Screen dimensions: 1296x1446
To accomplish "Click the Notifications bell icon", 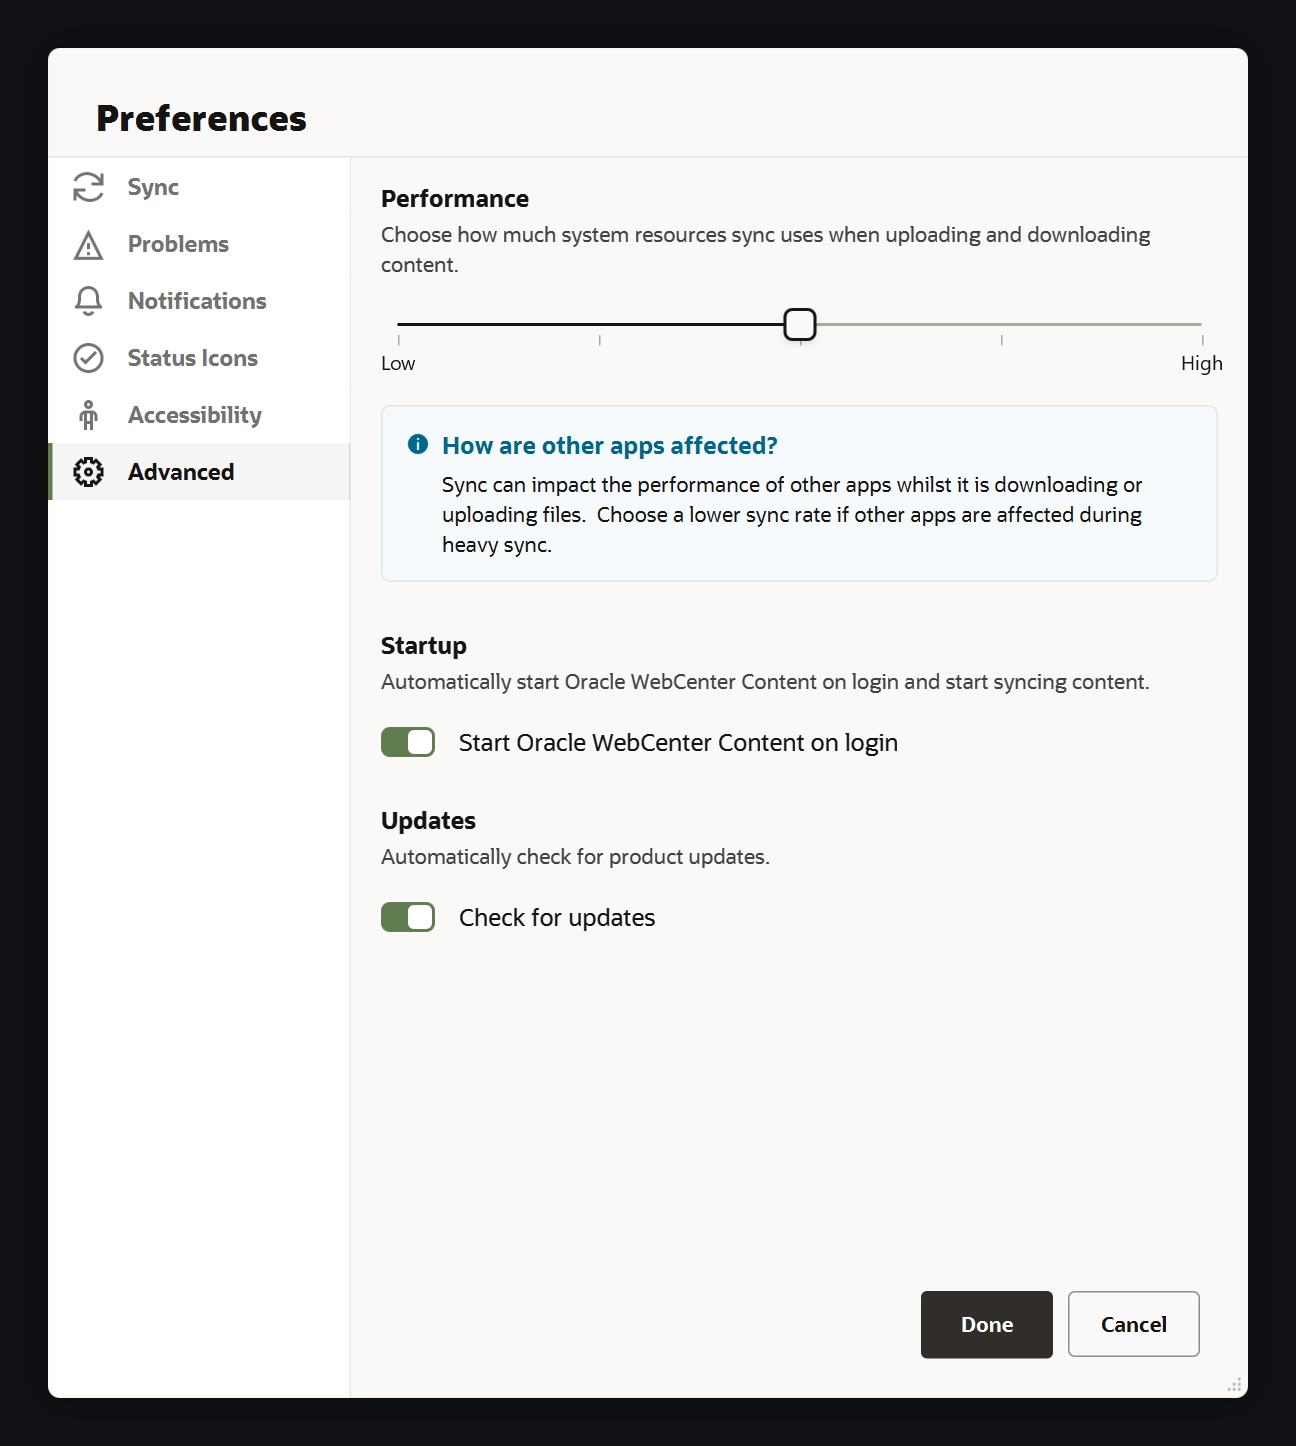I will (x=88, y=301).
